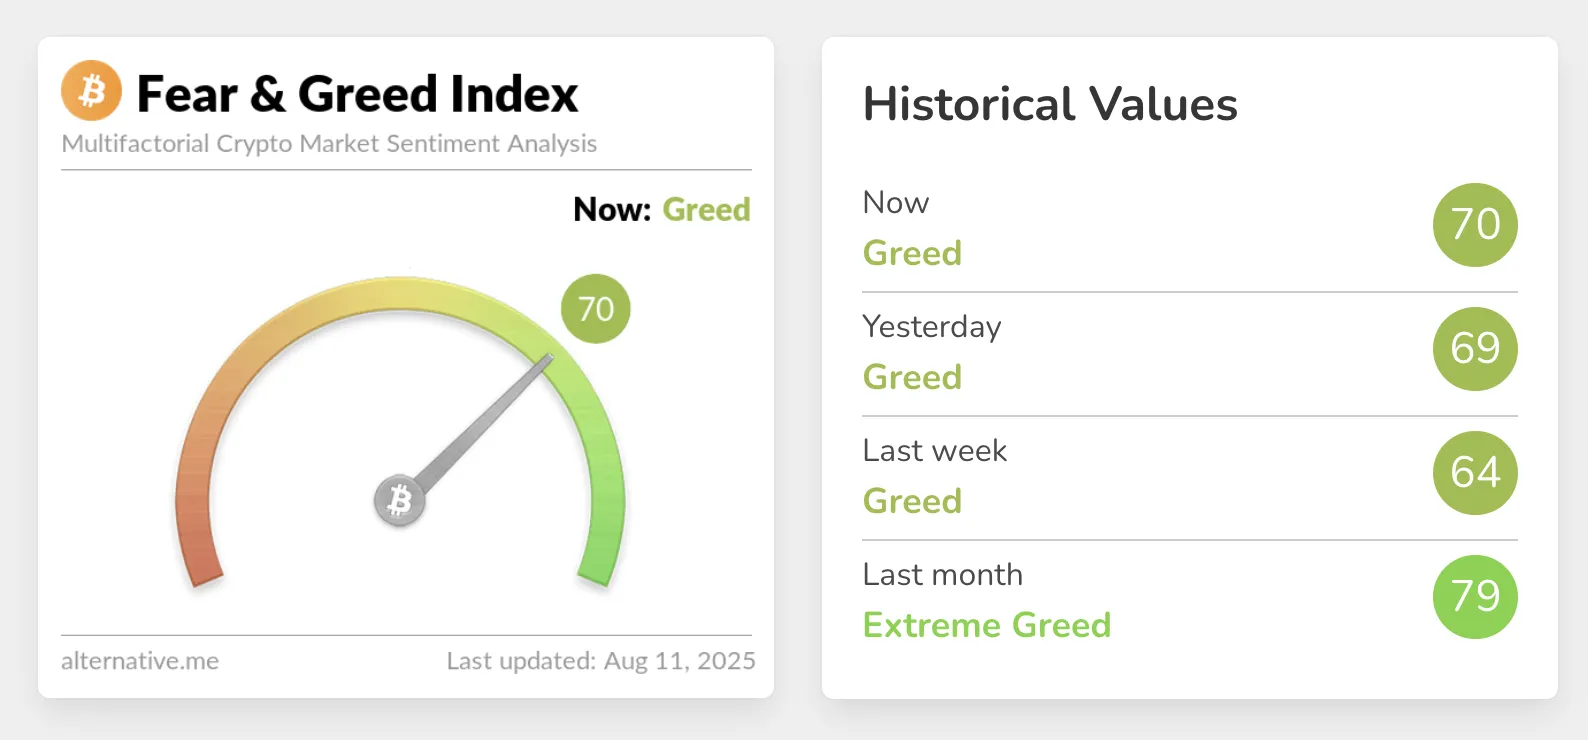Click the Yesterday value circle showing 69
This screenshot has width=1588, height=740.
pos(1475,349)
